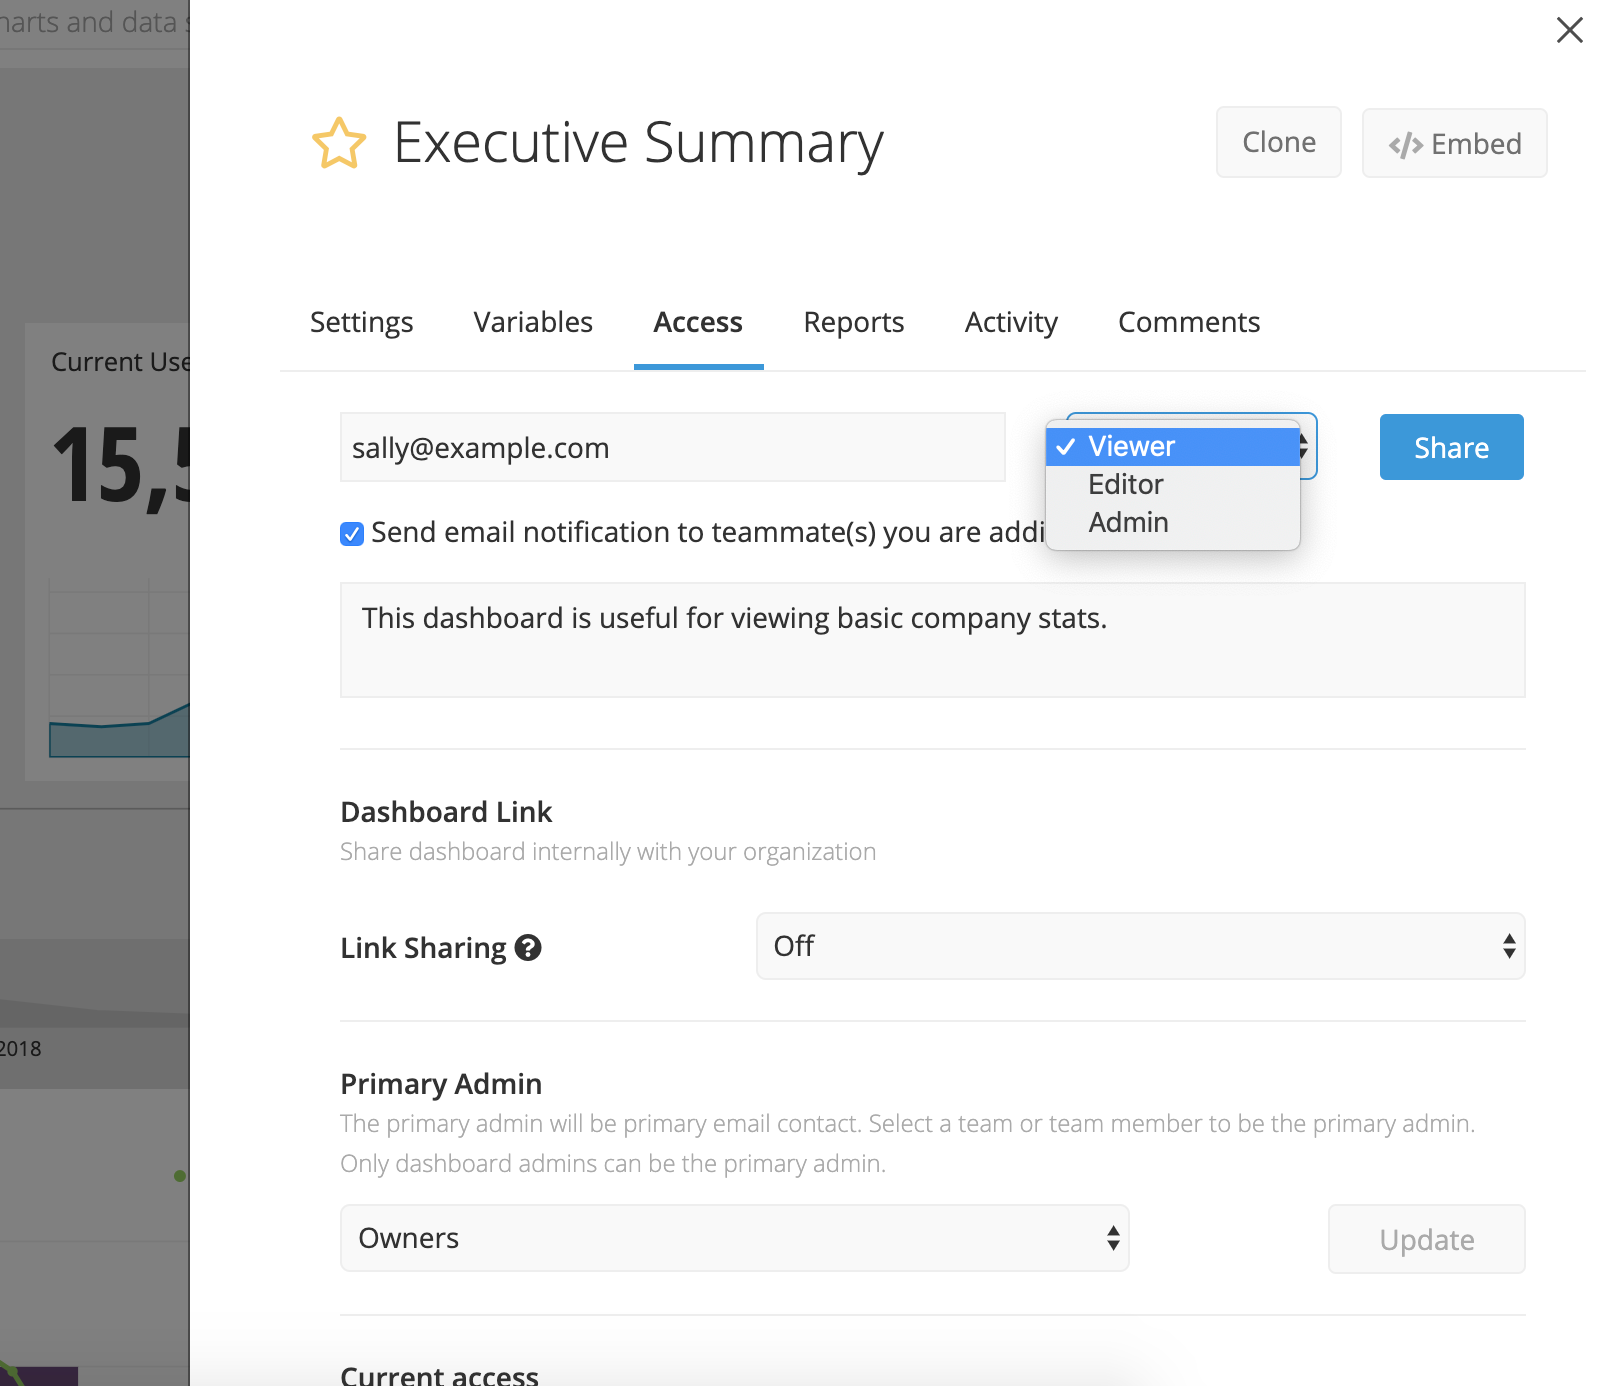Click the blue Share button
Viewport: 1606px width, 1386px height.
click(1451, 447)
